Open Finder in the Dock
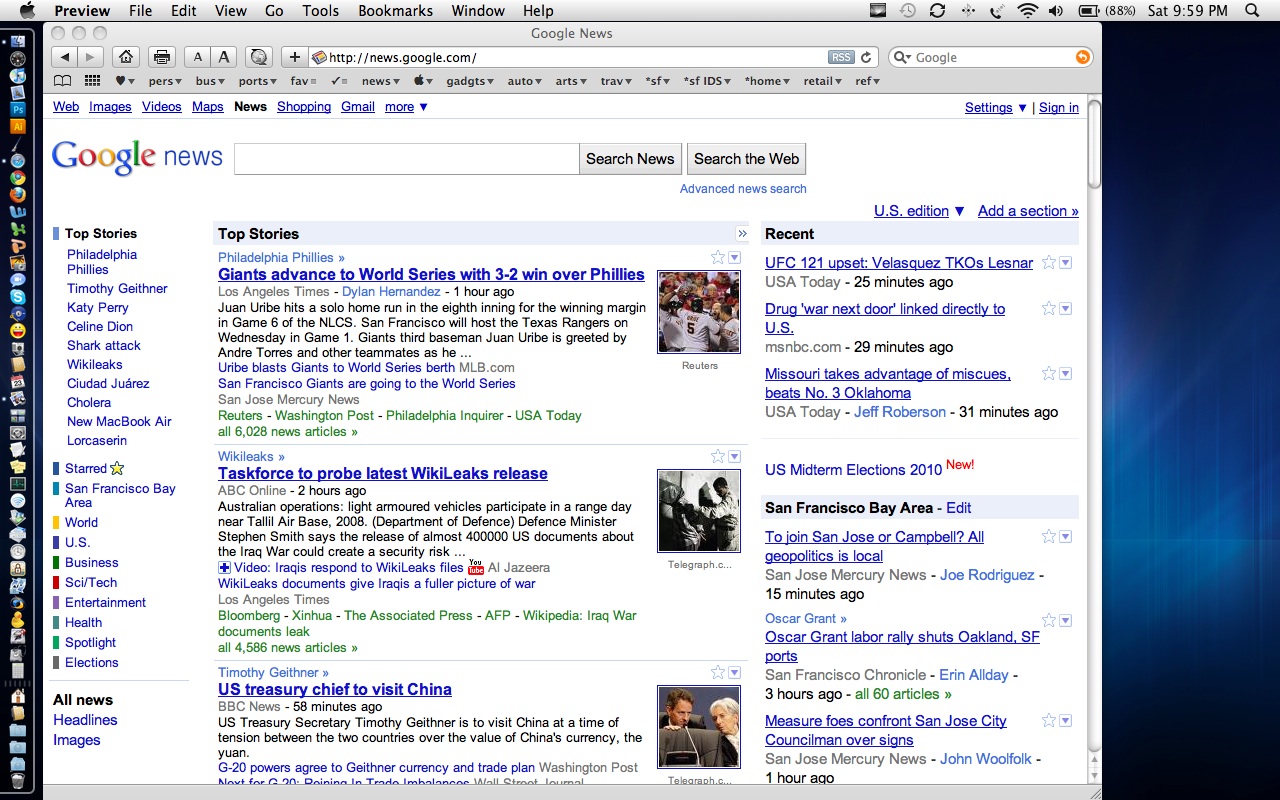The image size is (1280, 800). (x=18, y=41)
